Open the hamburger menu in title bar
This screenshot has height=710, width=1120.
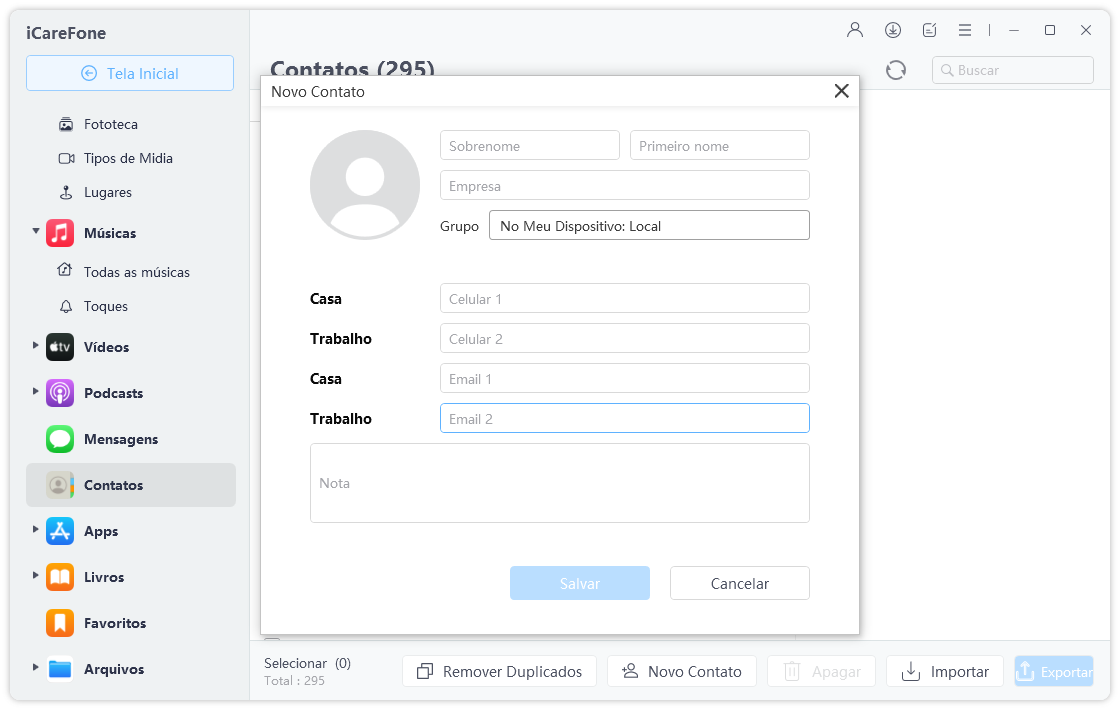coord(965,30)
